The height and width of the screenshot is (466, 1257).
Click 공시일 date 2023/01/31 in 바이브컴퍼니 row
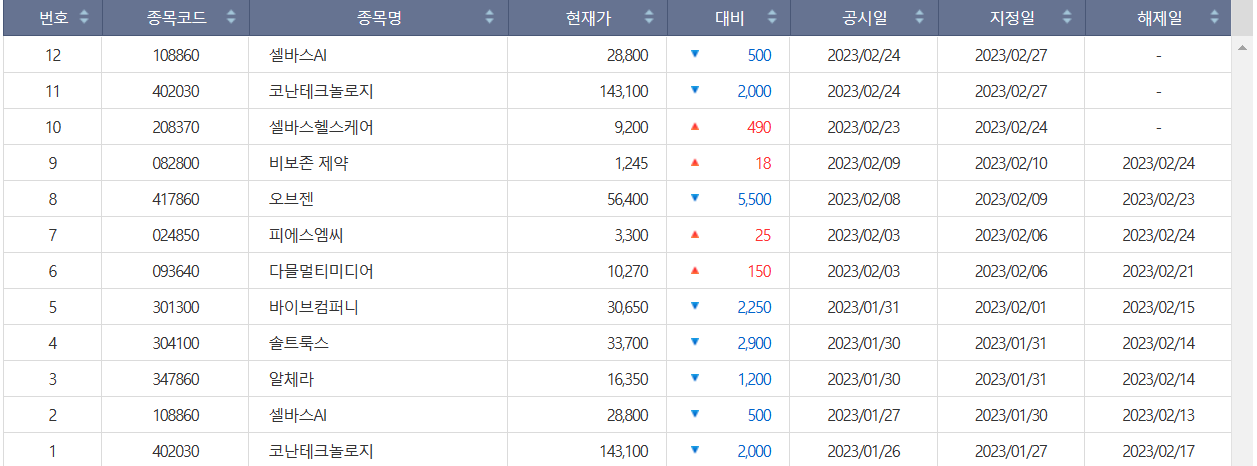pos(864,307)
